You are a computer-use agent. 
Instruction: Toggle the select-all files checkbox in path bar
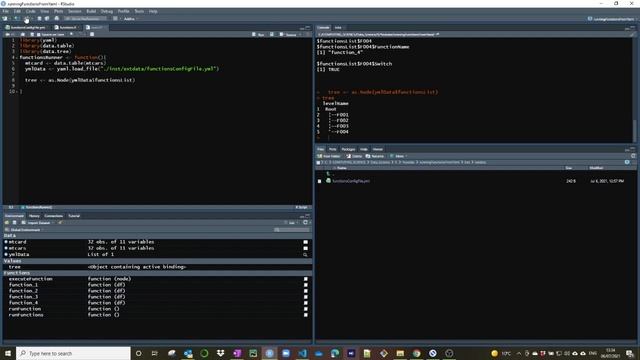point(318,162)
